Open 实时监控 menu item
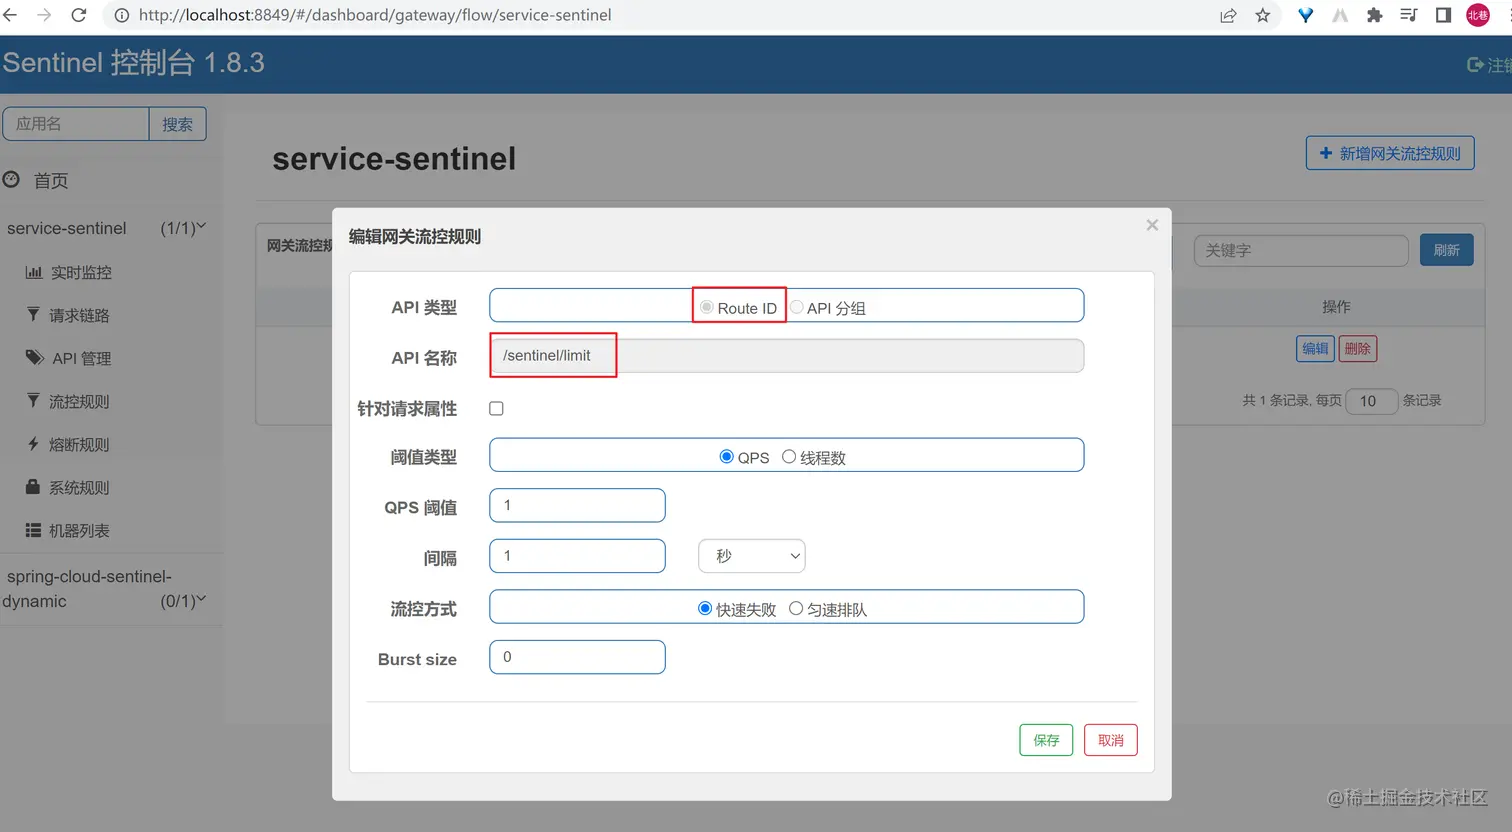This screenshot has height=832, width=1512. point(81,272)
